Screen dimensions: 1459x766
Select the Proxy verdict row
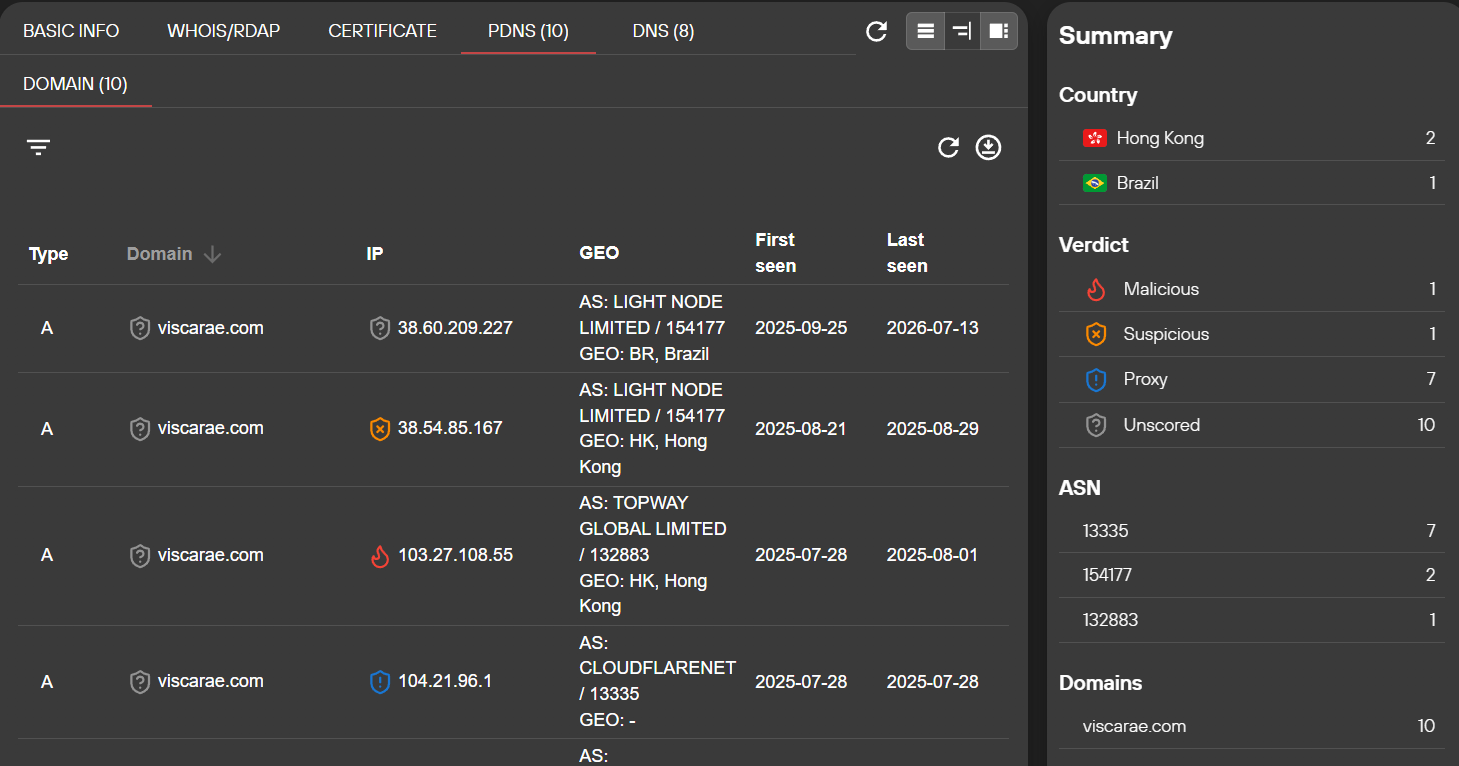point(1252,379)
